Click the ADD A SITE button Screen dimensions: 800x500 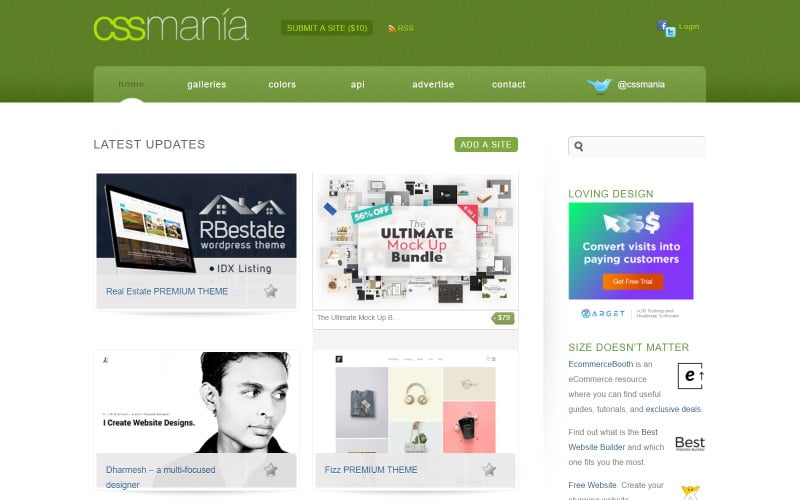[x=486, y=144]
